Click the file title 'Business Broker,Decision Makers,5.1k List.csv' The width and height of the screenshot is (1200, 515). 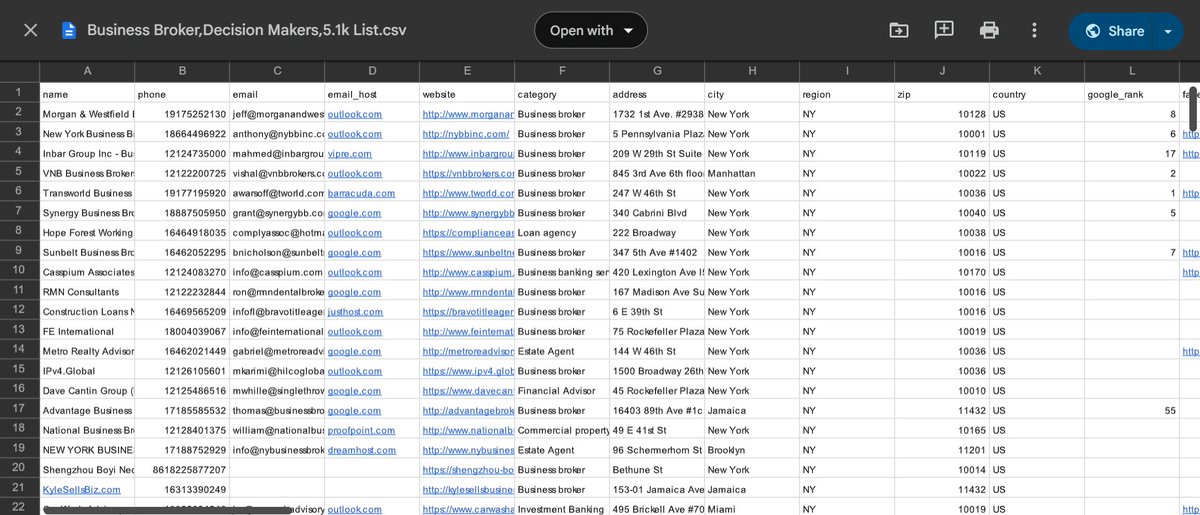click(247, 30)
